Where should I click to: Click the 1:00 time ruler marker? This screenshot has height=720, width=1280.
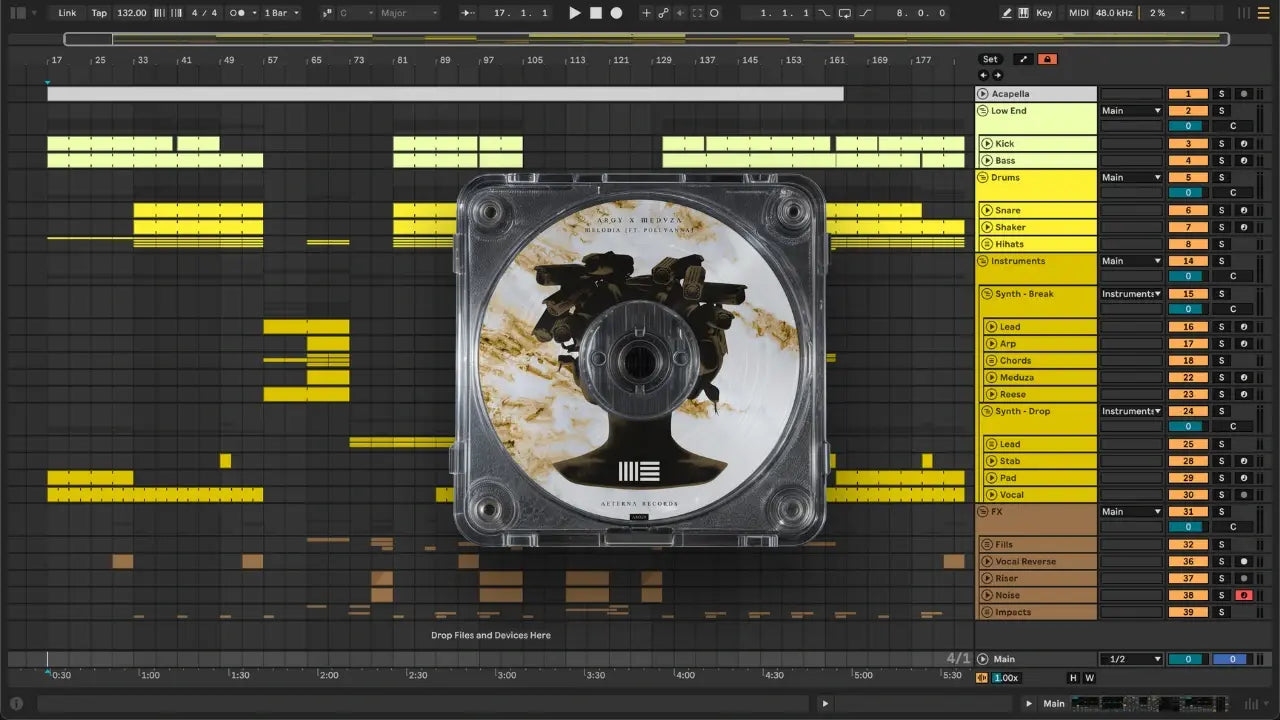150,675
